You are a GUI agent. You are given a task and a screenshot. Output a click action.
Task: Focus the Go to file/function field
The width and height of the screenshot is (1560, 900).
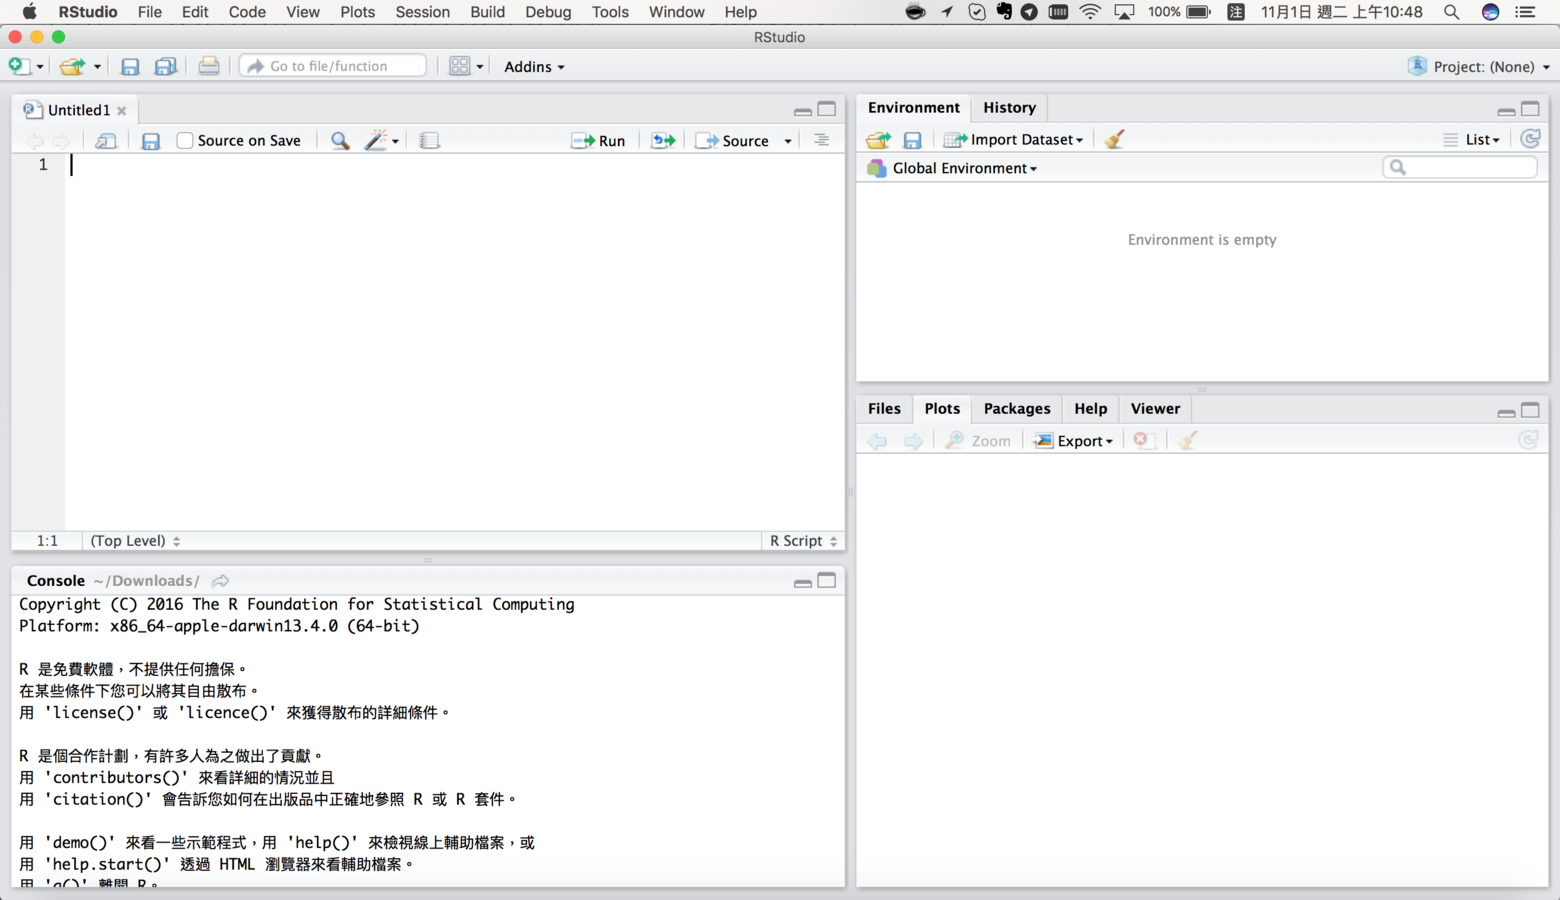click(333, 66)
